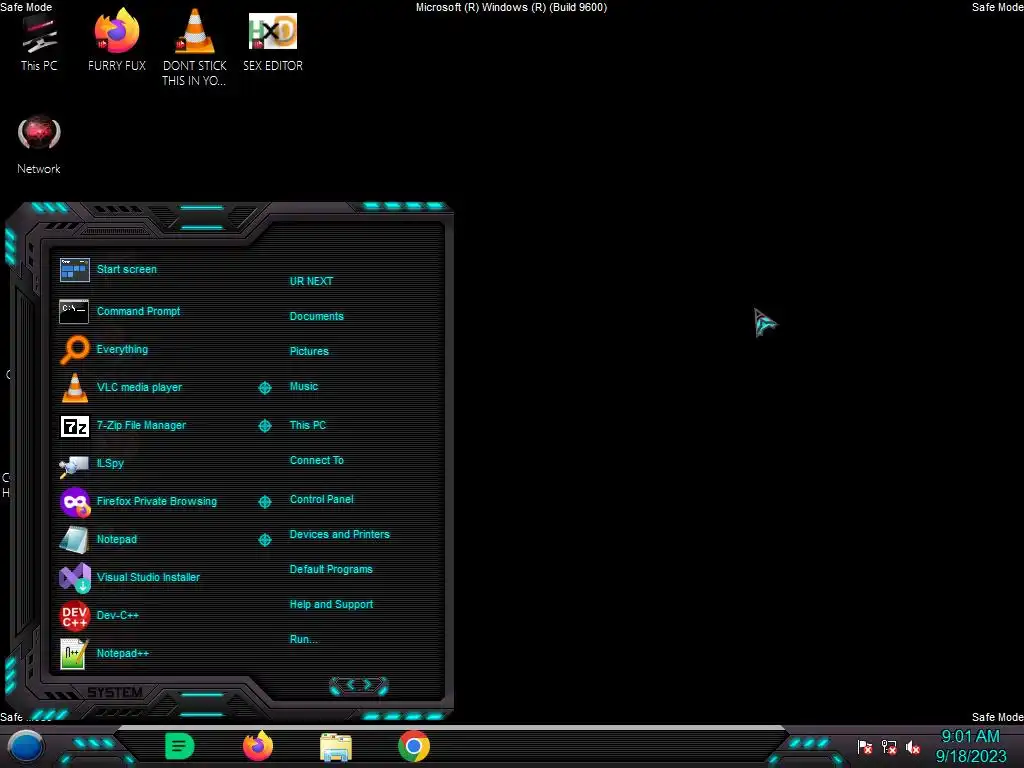Viewport: 1024px width, 768px height.
Task: Expand Firefox Private Browsing jump list arrow
Action: (264, 502)
